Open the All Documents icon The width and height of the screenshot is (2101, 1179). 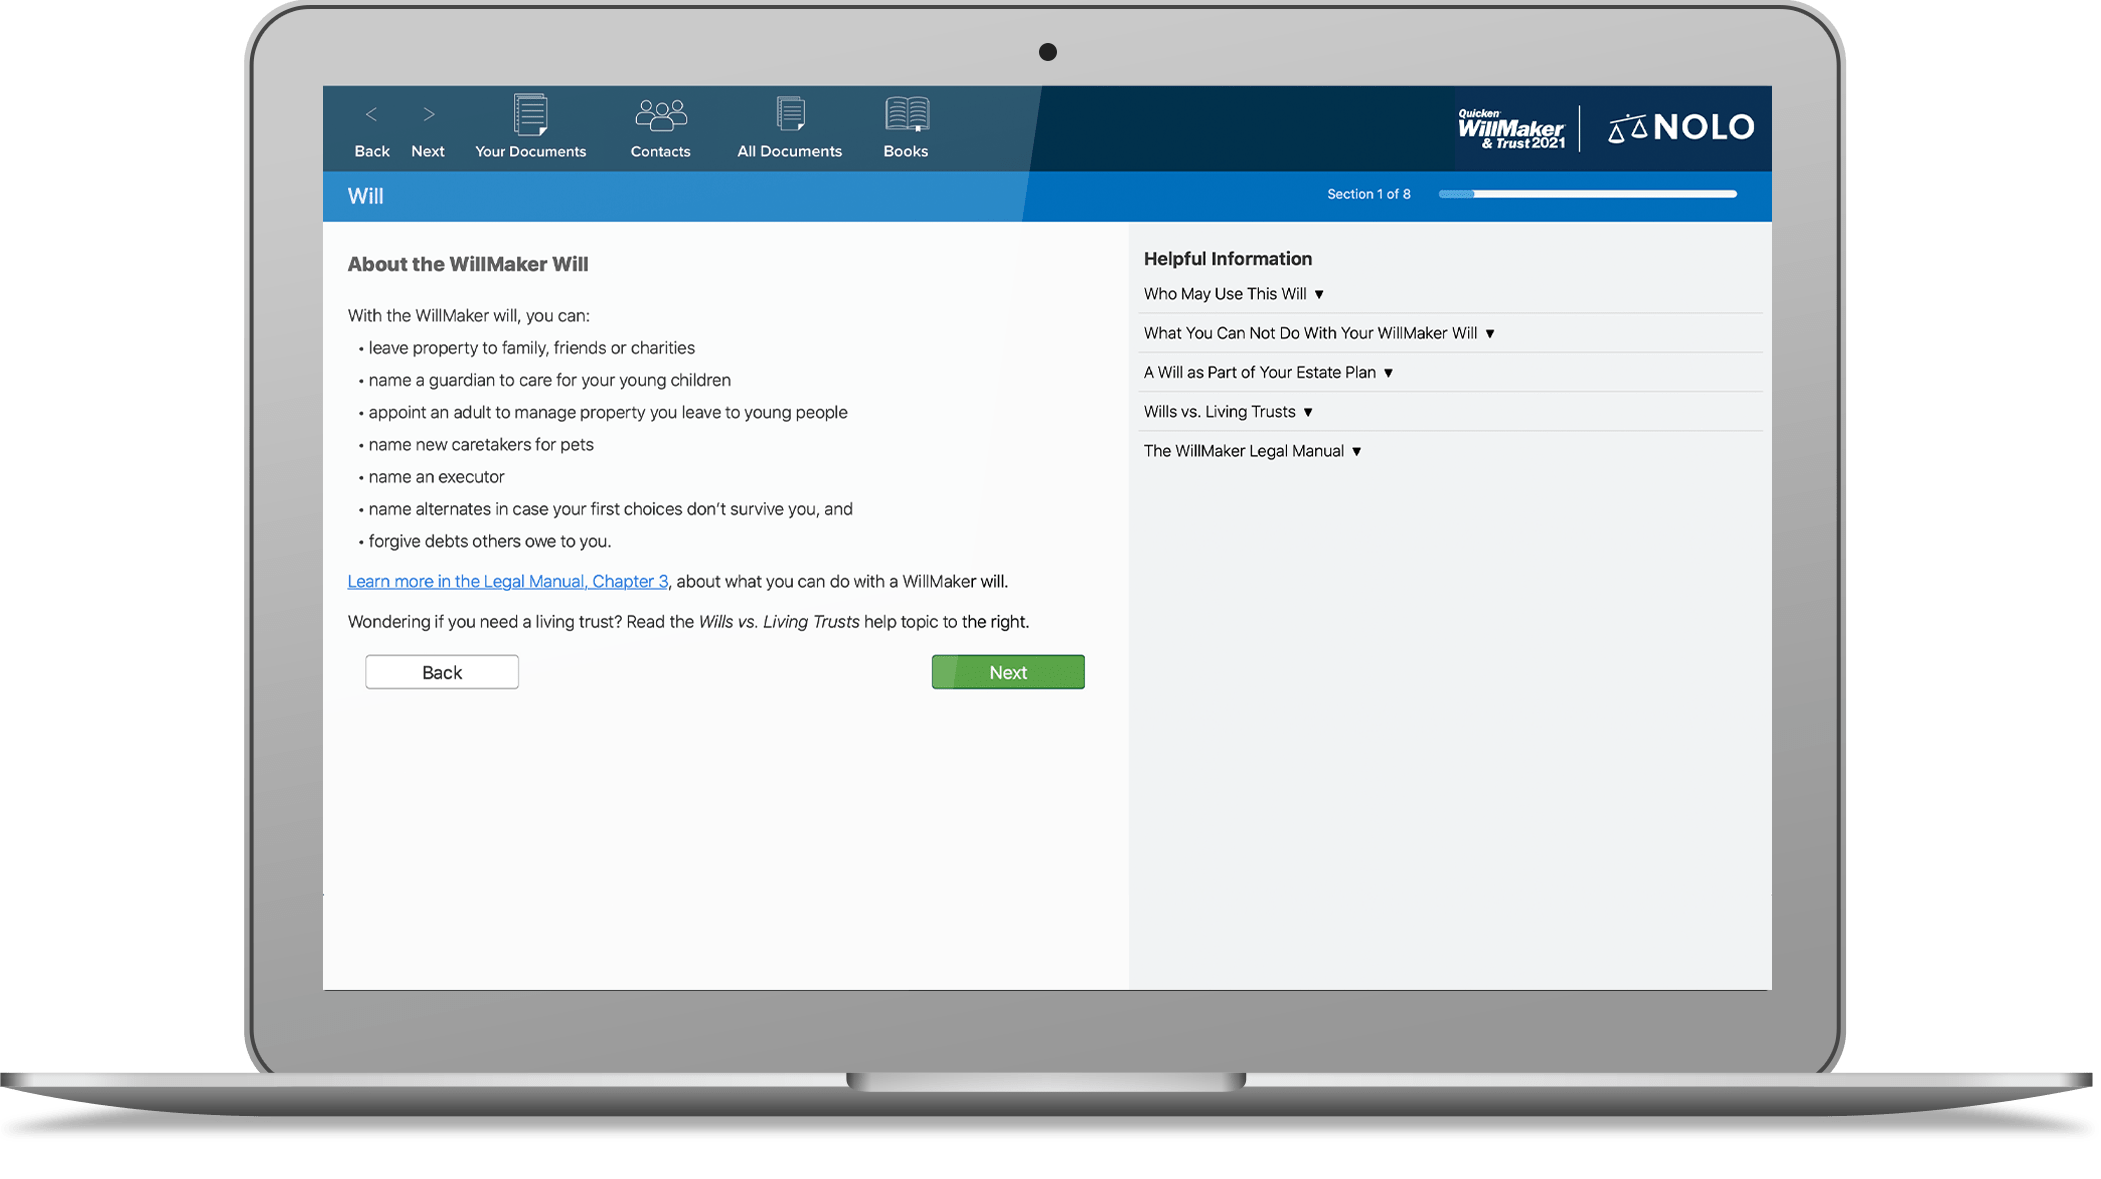click(x=790, y=114)
